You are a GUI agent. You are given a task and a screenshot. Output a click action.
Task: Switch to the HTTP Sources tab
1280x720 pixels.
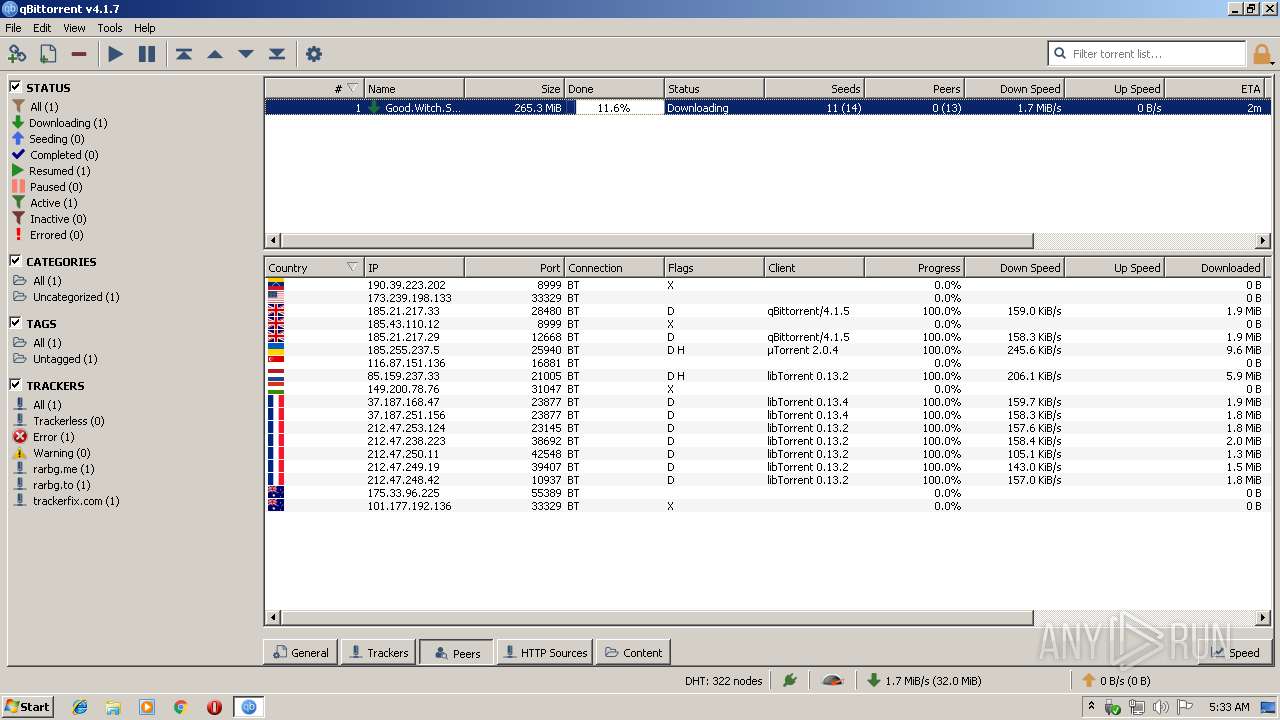pos(545,652)
